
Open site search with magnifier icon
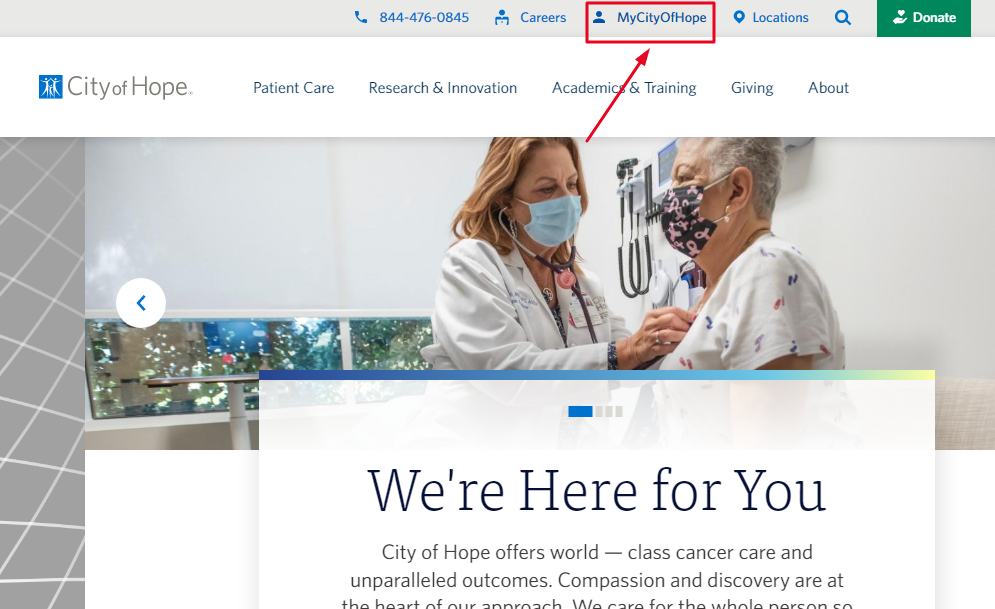843,18
